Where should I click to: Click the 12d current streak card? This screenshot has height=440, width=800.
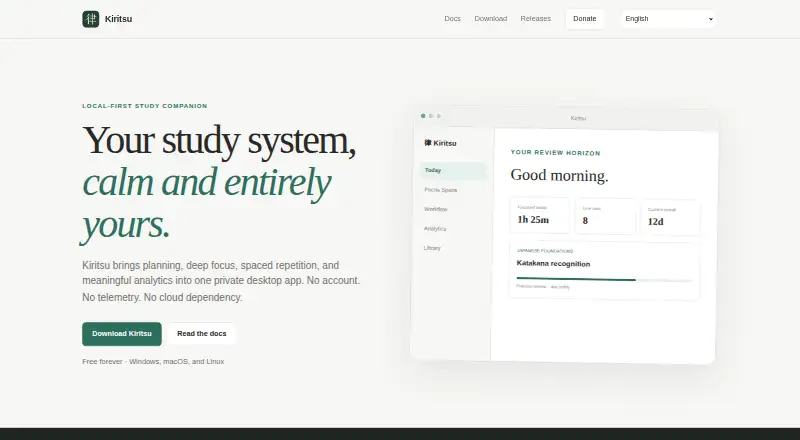click(670, 217)
